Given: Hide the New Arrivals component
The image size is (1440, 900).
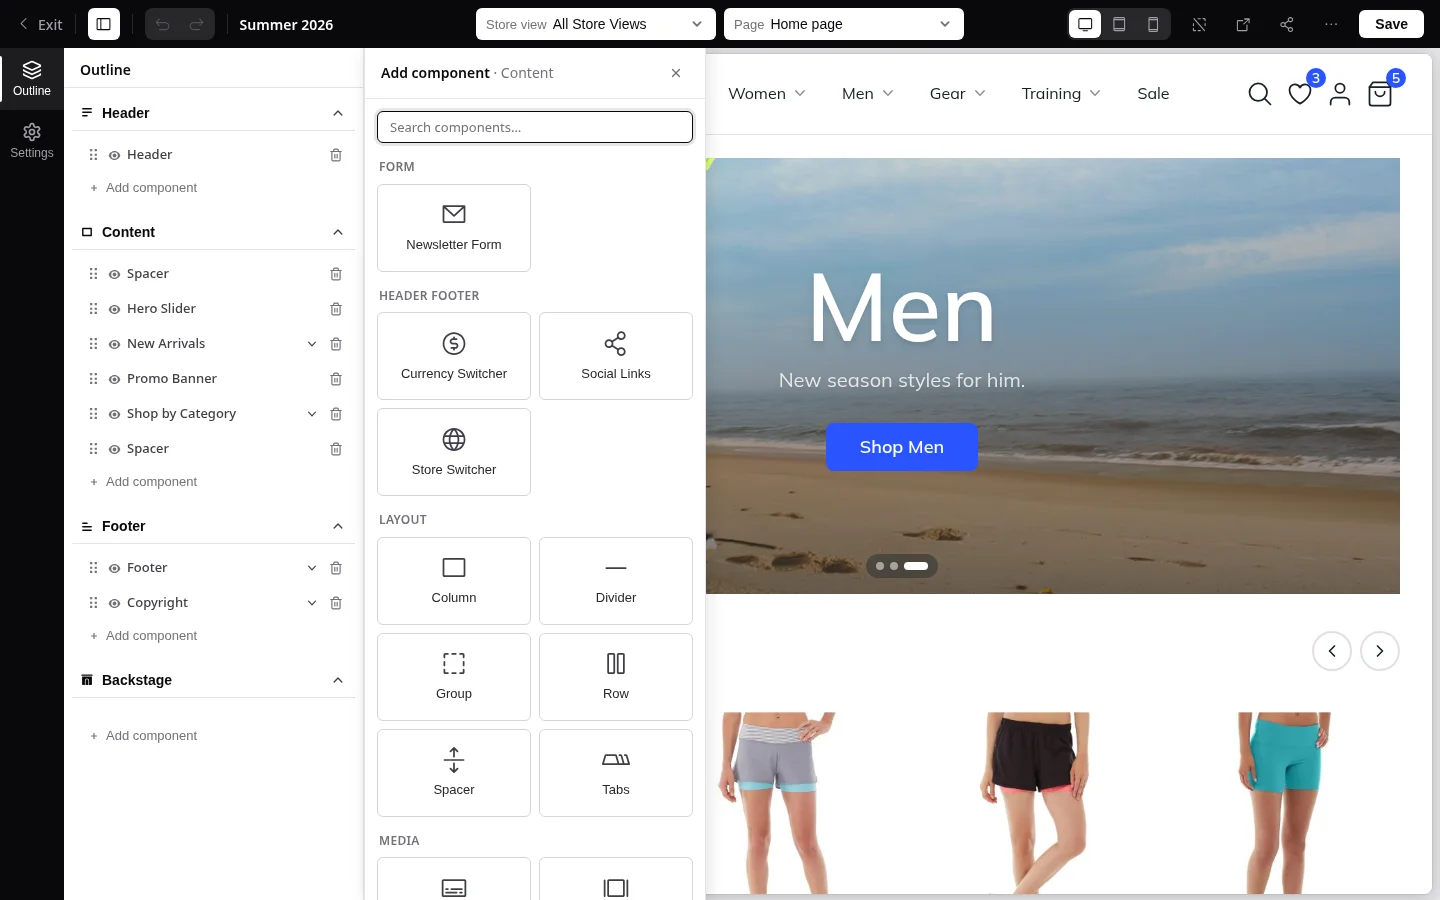Looking at the screenshot, I should click(115, 344).
